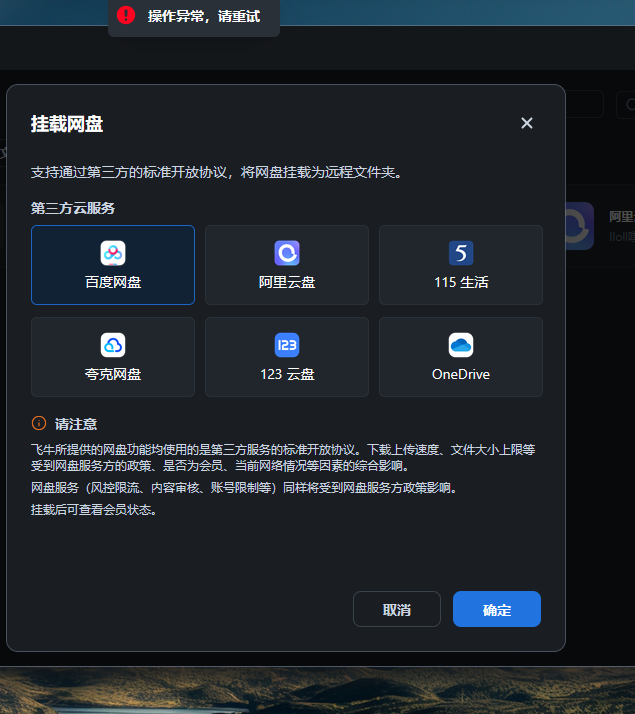Image resolution: width=635 pixels, height=714 pixels.
Task: Click the red error icon in toast
Action: coord(126,15)
